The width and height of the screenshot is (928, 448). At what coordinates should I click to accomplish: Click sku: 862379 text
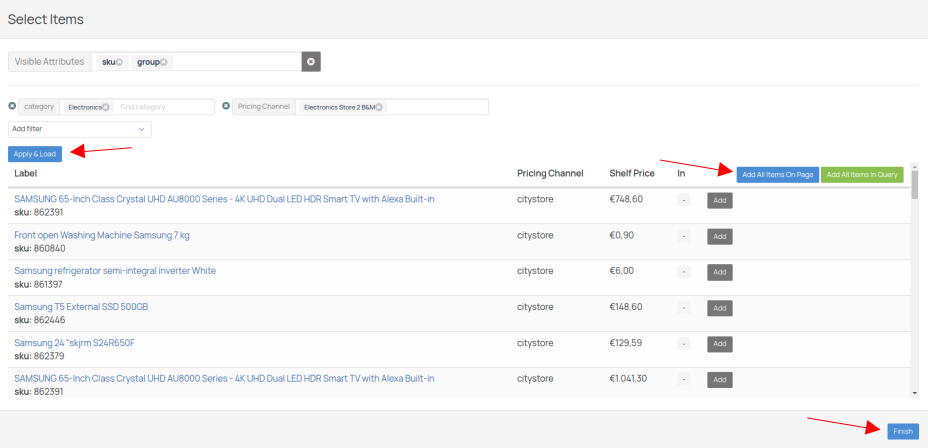(39, 356)
